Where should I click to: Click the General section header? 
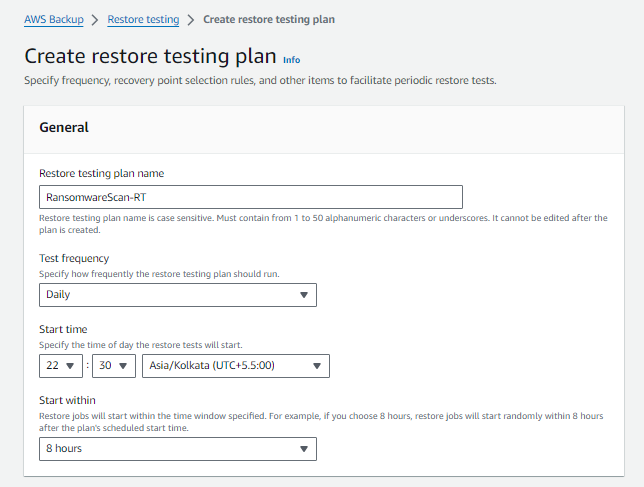point(64,127)
